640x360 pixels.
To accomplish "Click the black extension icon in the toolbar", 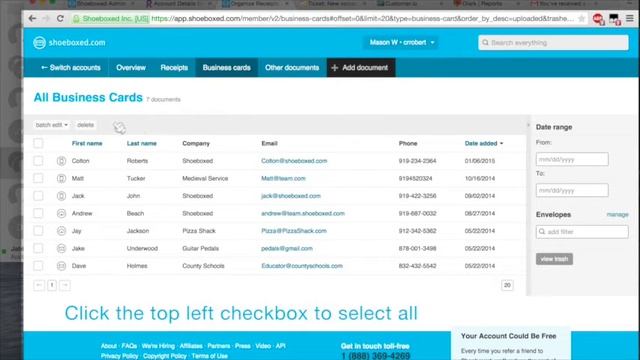I will [614, 19].
